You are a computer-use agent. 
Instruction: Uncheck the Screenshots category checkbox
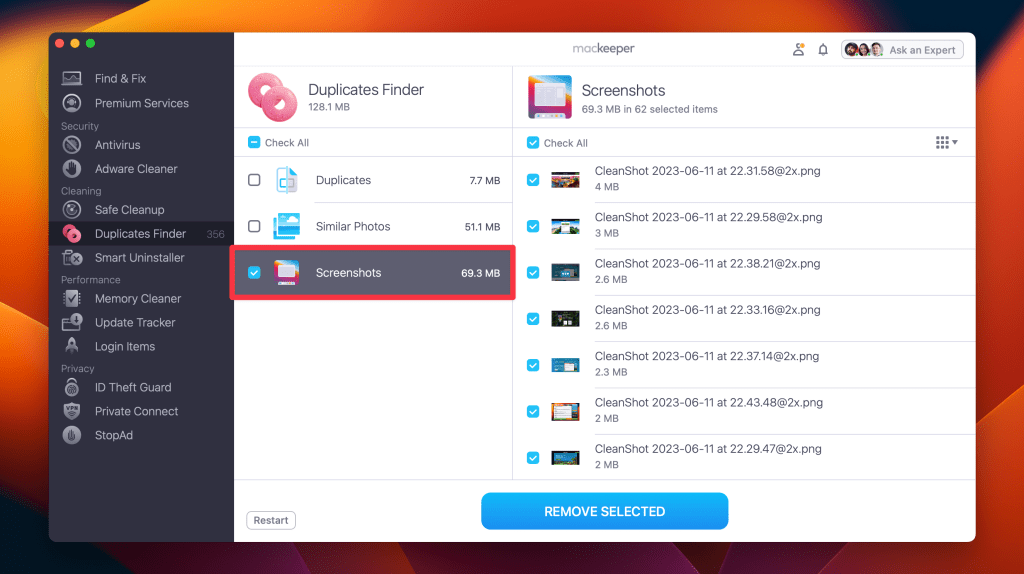point(254,273)
